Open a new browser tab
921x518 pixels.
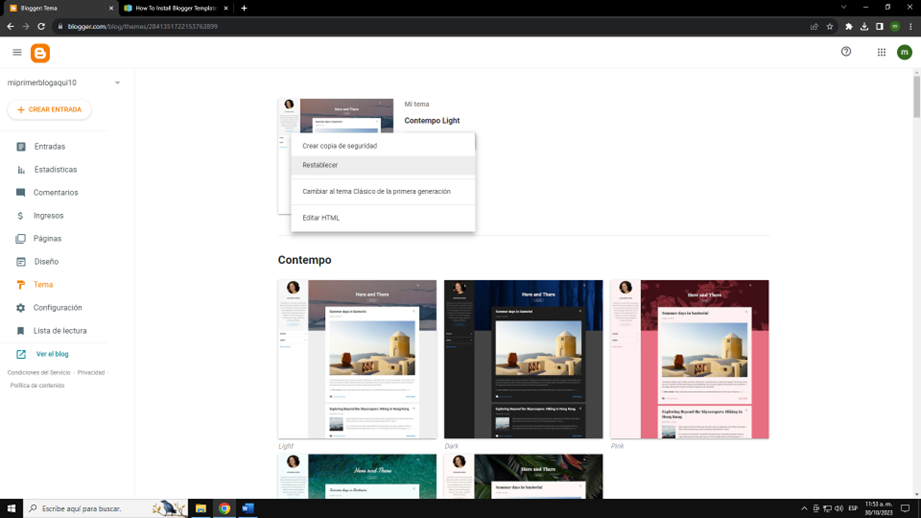[244, 8]
